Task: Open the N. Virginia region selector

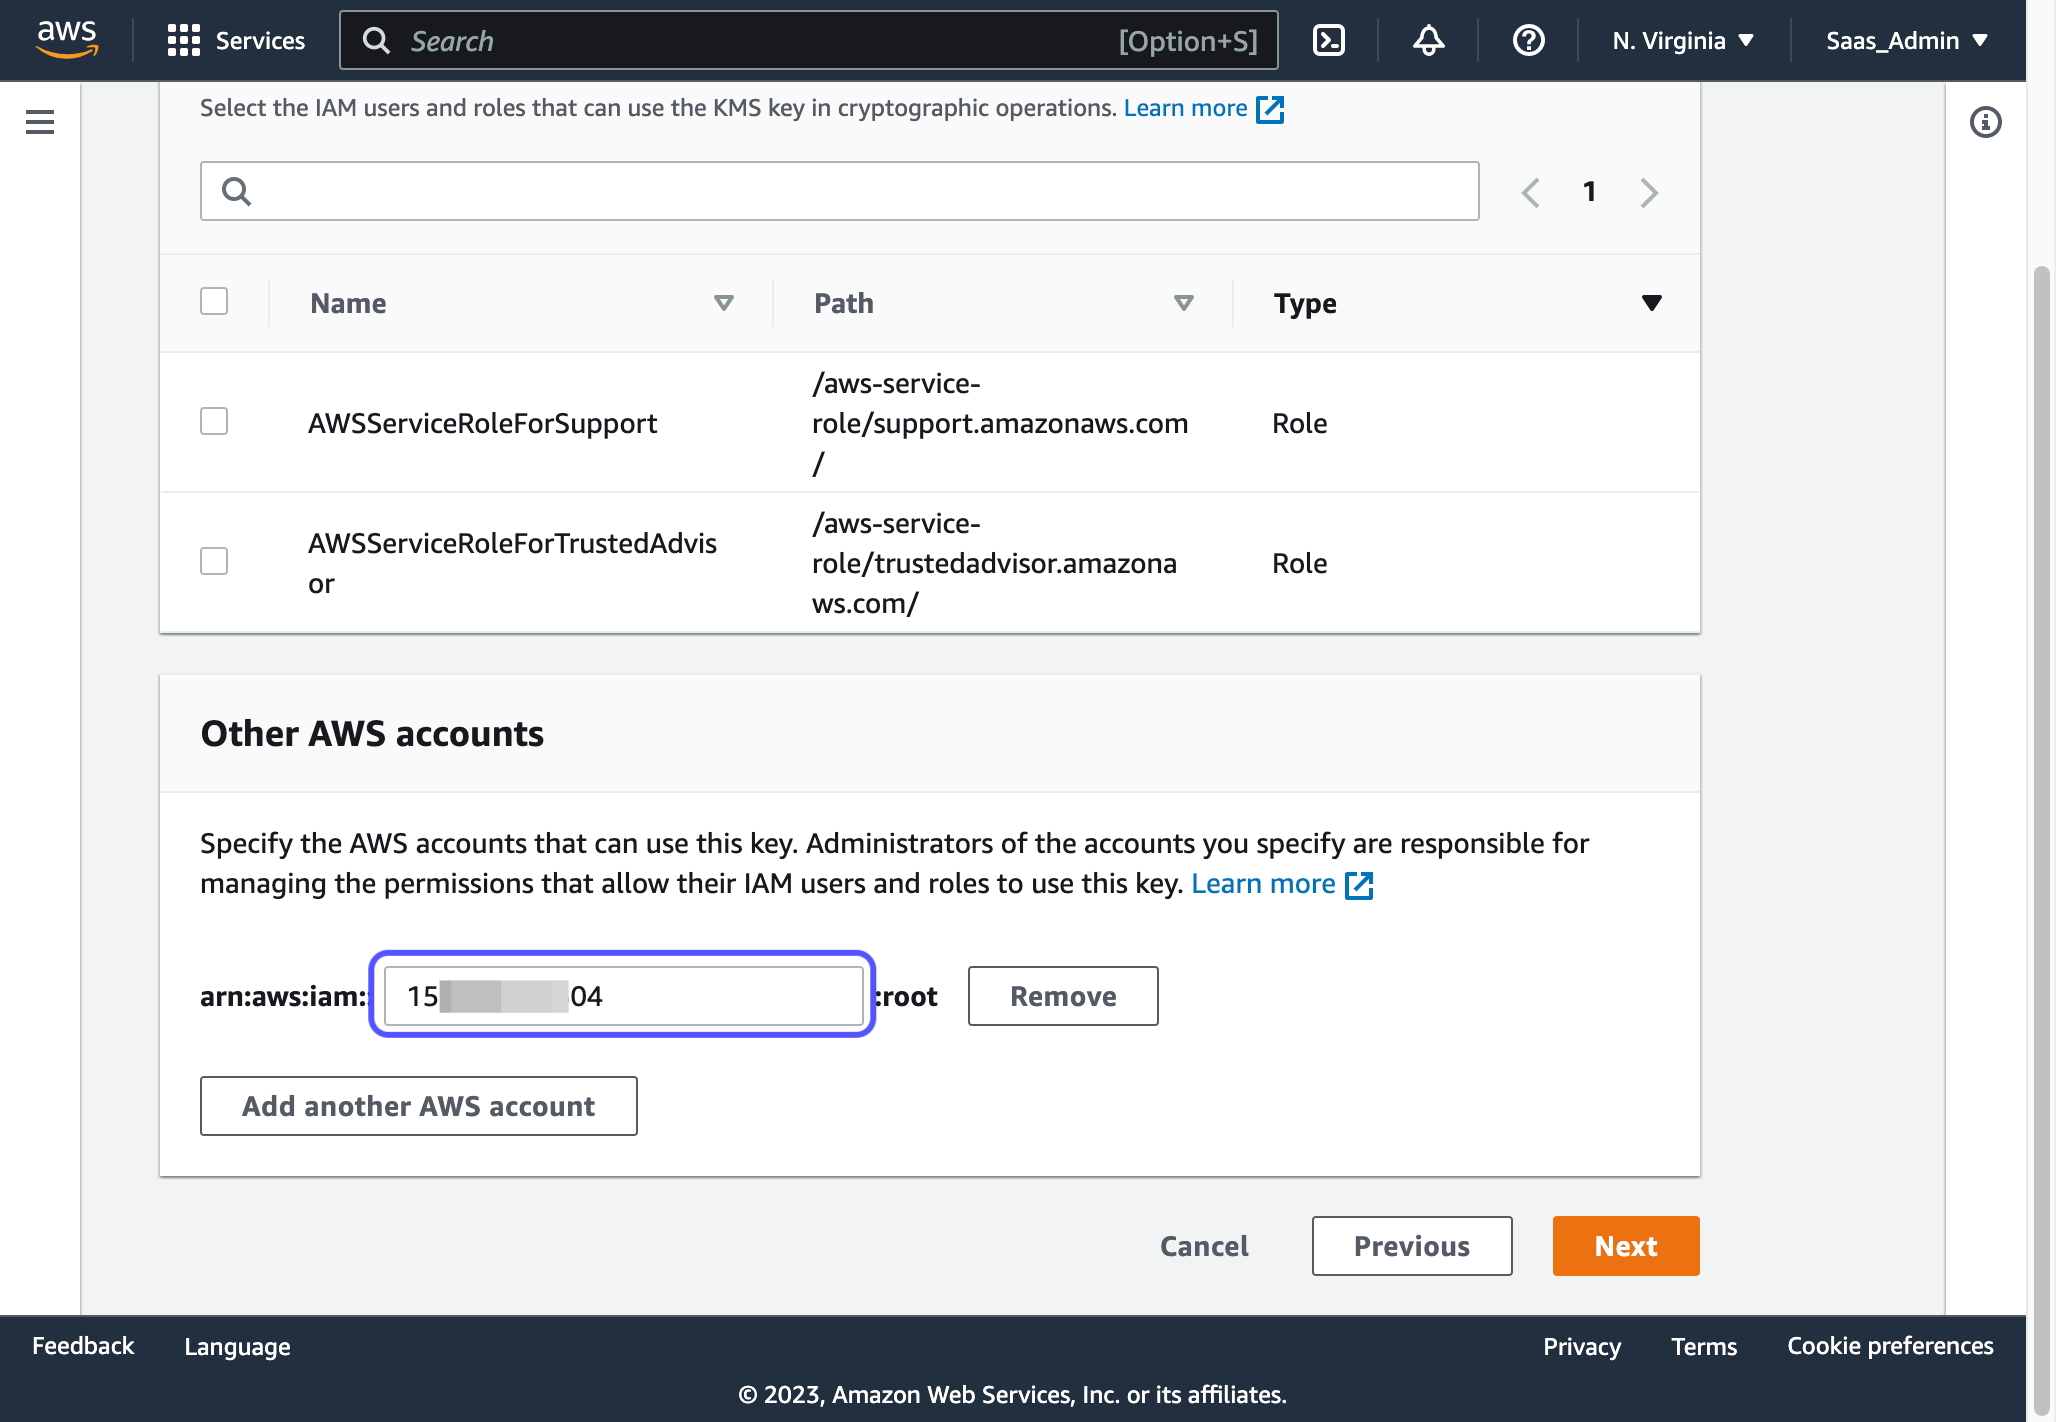Action: tap(1684, 39)
